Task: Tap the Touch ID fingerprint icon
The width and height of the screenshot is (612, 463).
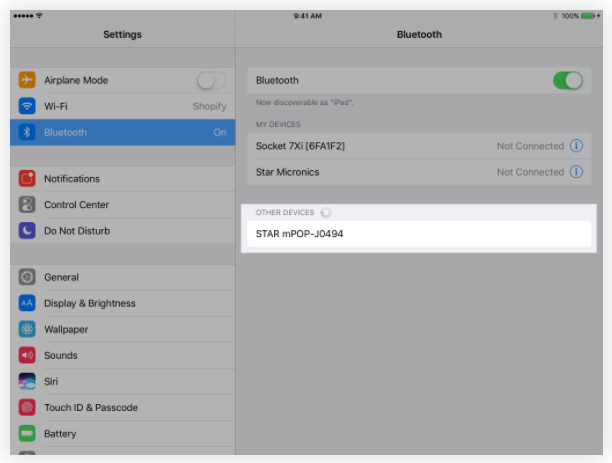Action: point(27,407)
